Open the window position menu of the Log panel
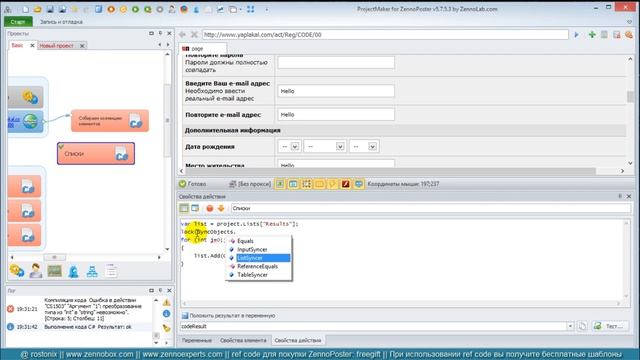This screenshot has height=360, width=640. (151, 290)
